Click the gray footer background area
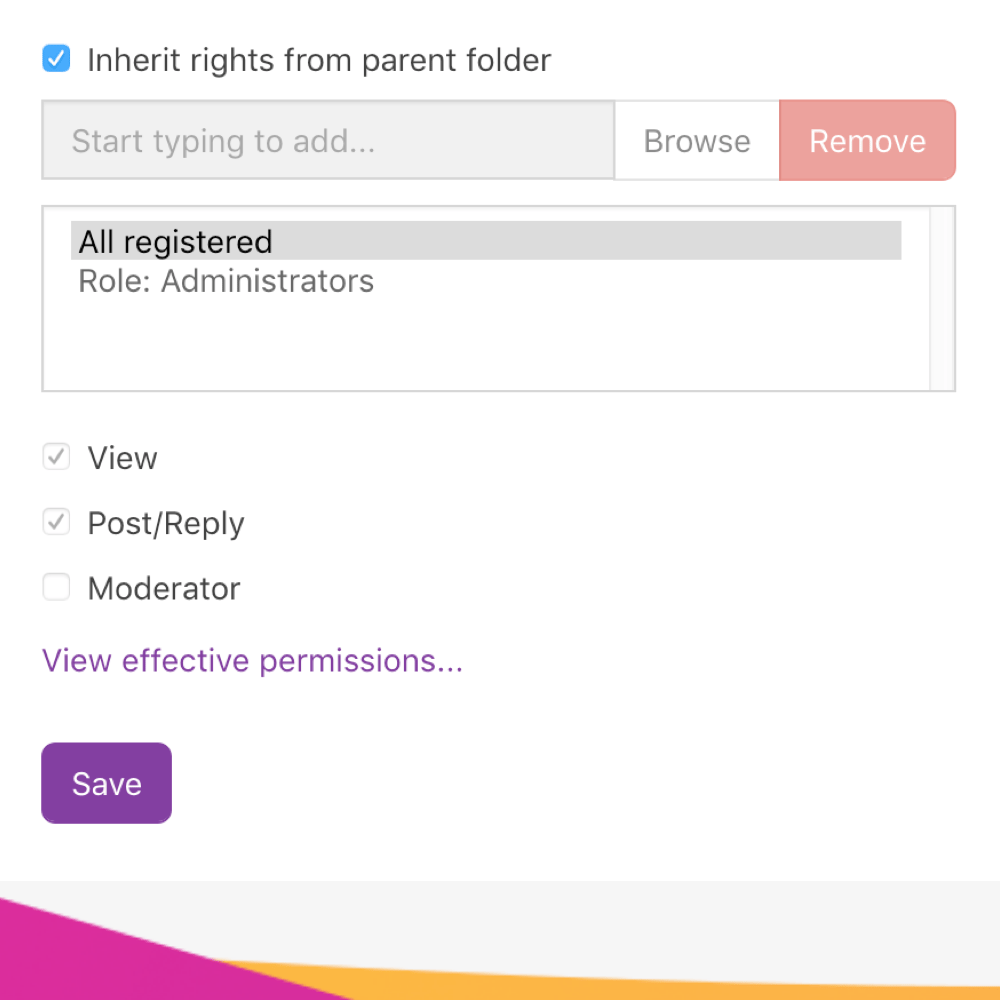Image resolution: width=1000 pixels, height=1000 pixels. (x=700, y=920)
